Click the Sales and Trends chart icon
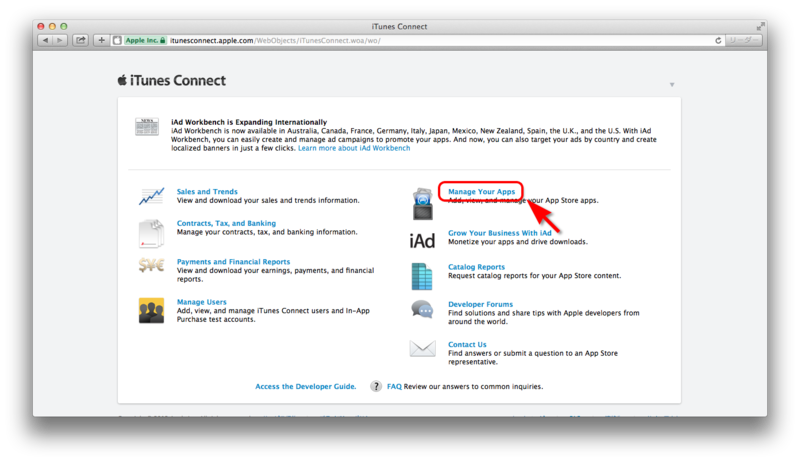 pyautogui.click(x=152, y=196)
